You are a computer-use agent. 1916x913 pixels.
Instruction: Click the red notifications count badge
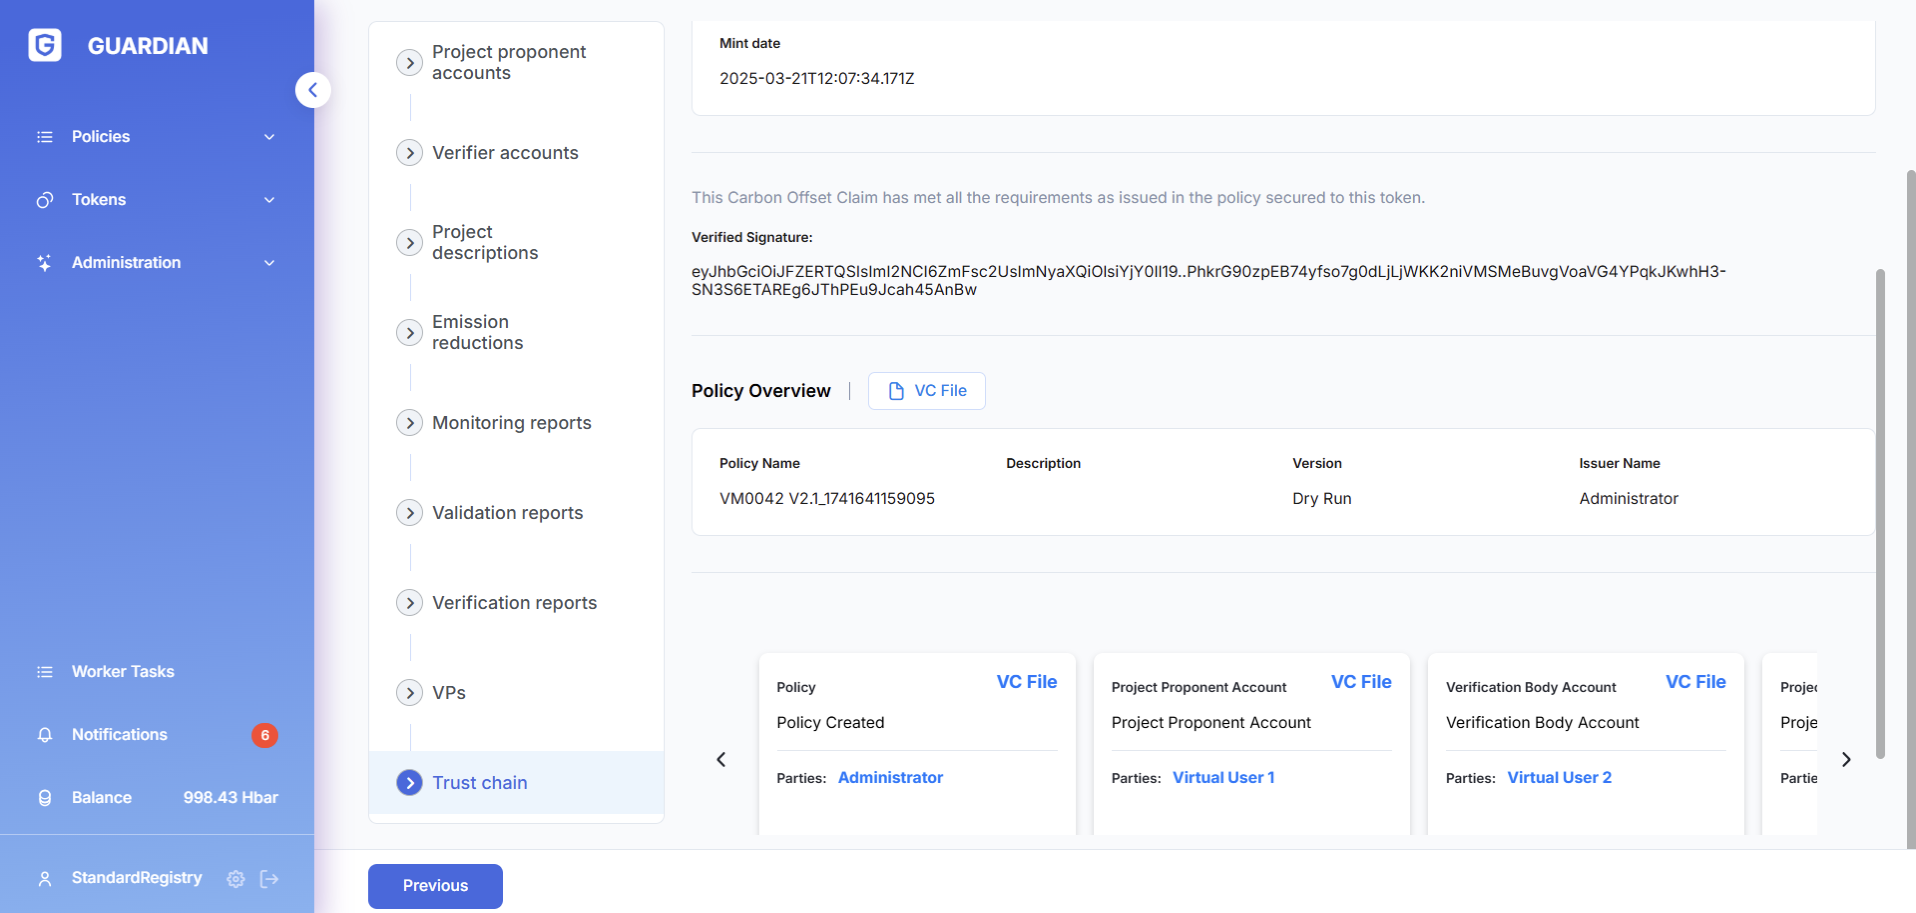coord(264,735)
